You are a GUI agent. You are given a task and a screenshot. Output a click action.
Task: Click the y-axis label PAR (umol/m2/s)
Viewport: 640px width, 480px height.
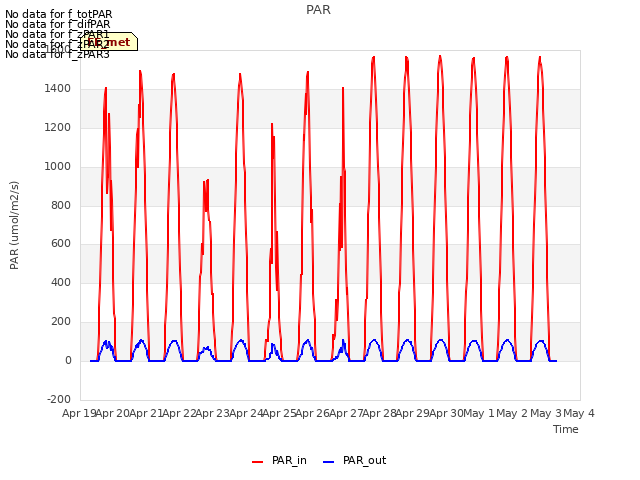point(14,225)
